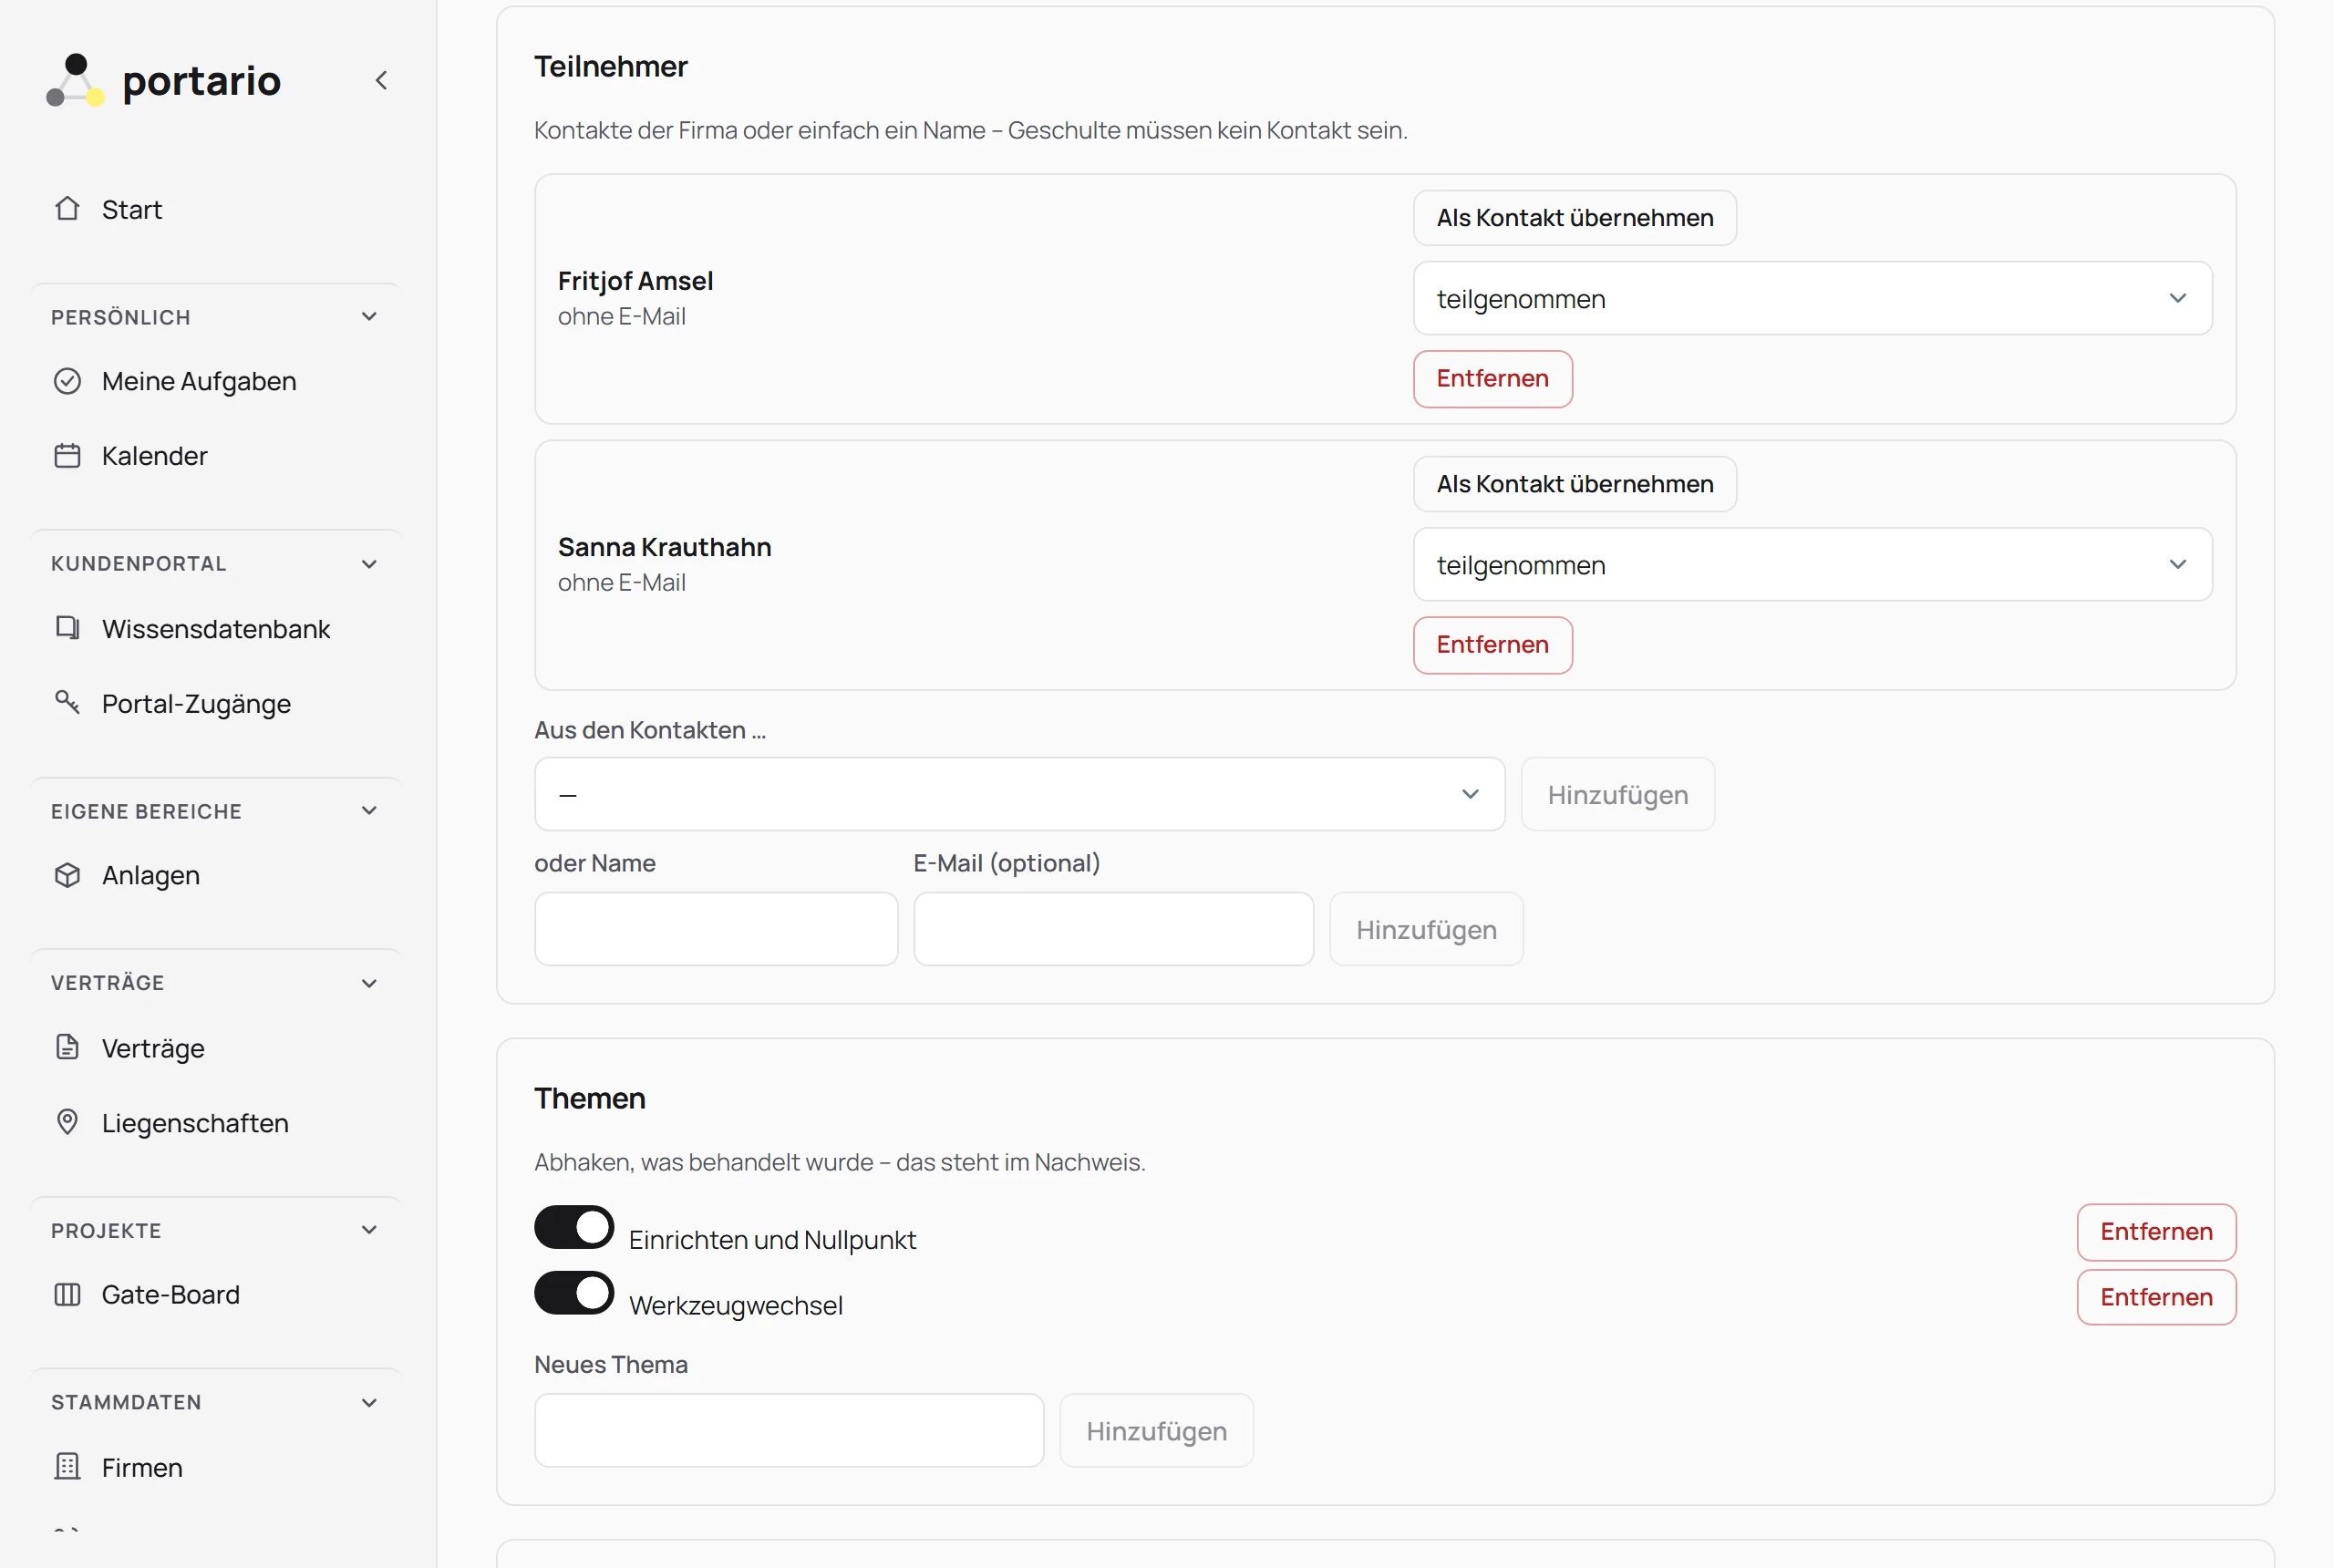Click the Liegenschaften map pin icon
The image size is (2334, 1568).
pyautogui.click(x=67, y=1122)
